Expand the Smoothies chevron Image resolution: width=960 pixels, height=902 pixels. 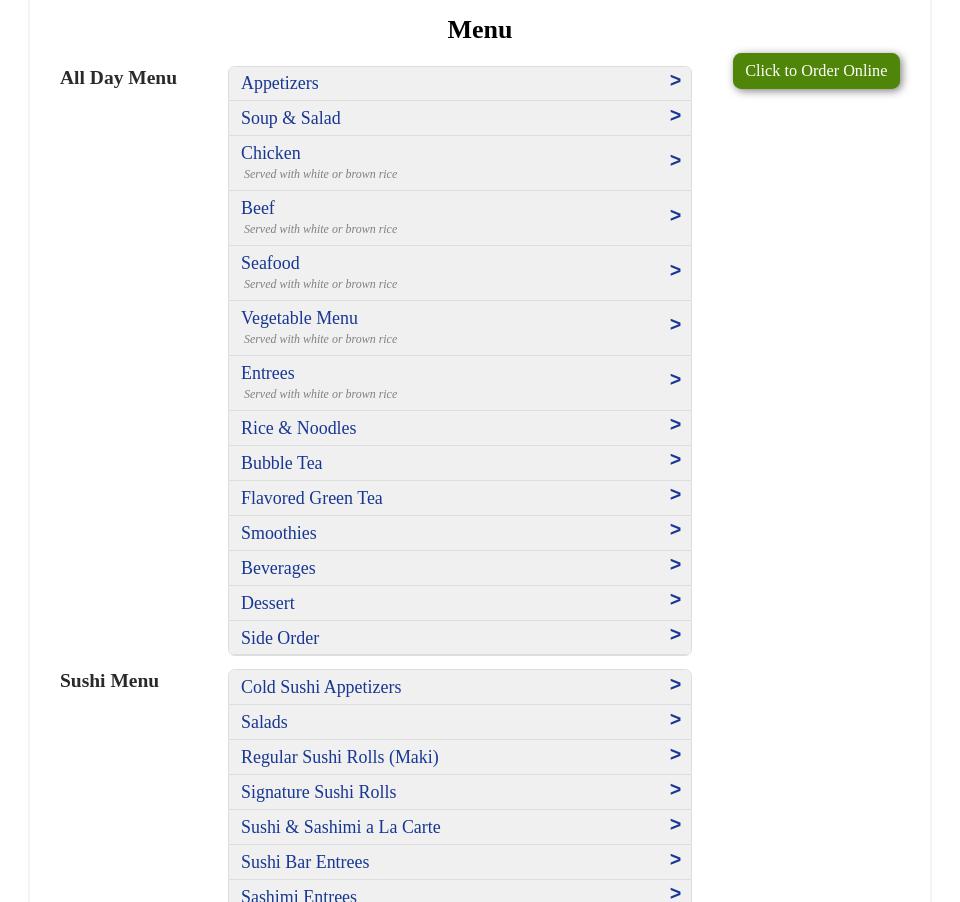[675, 530]
